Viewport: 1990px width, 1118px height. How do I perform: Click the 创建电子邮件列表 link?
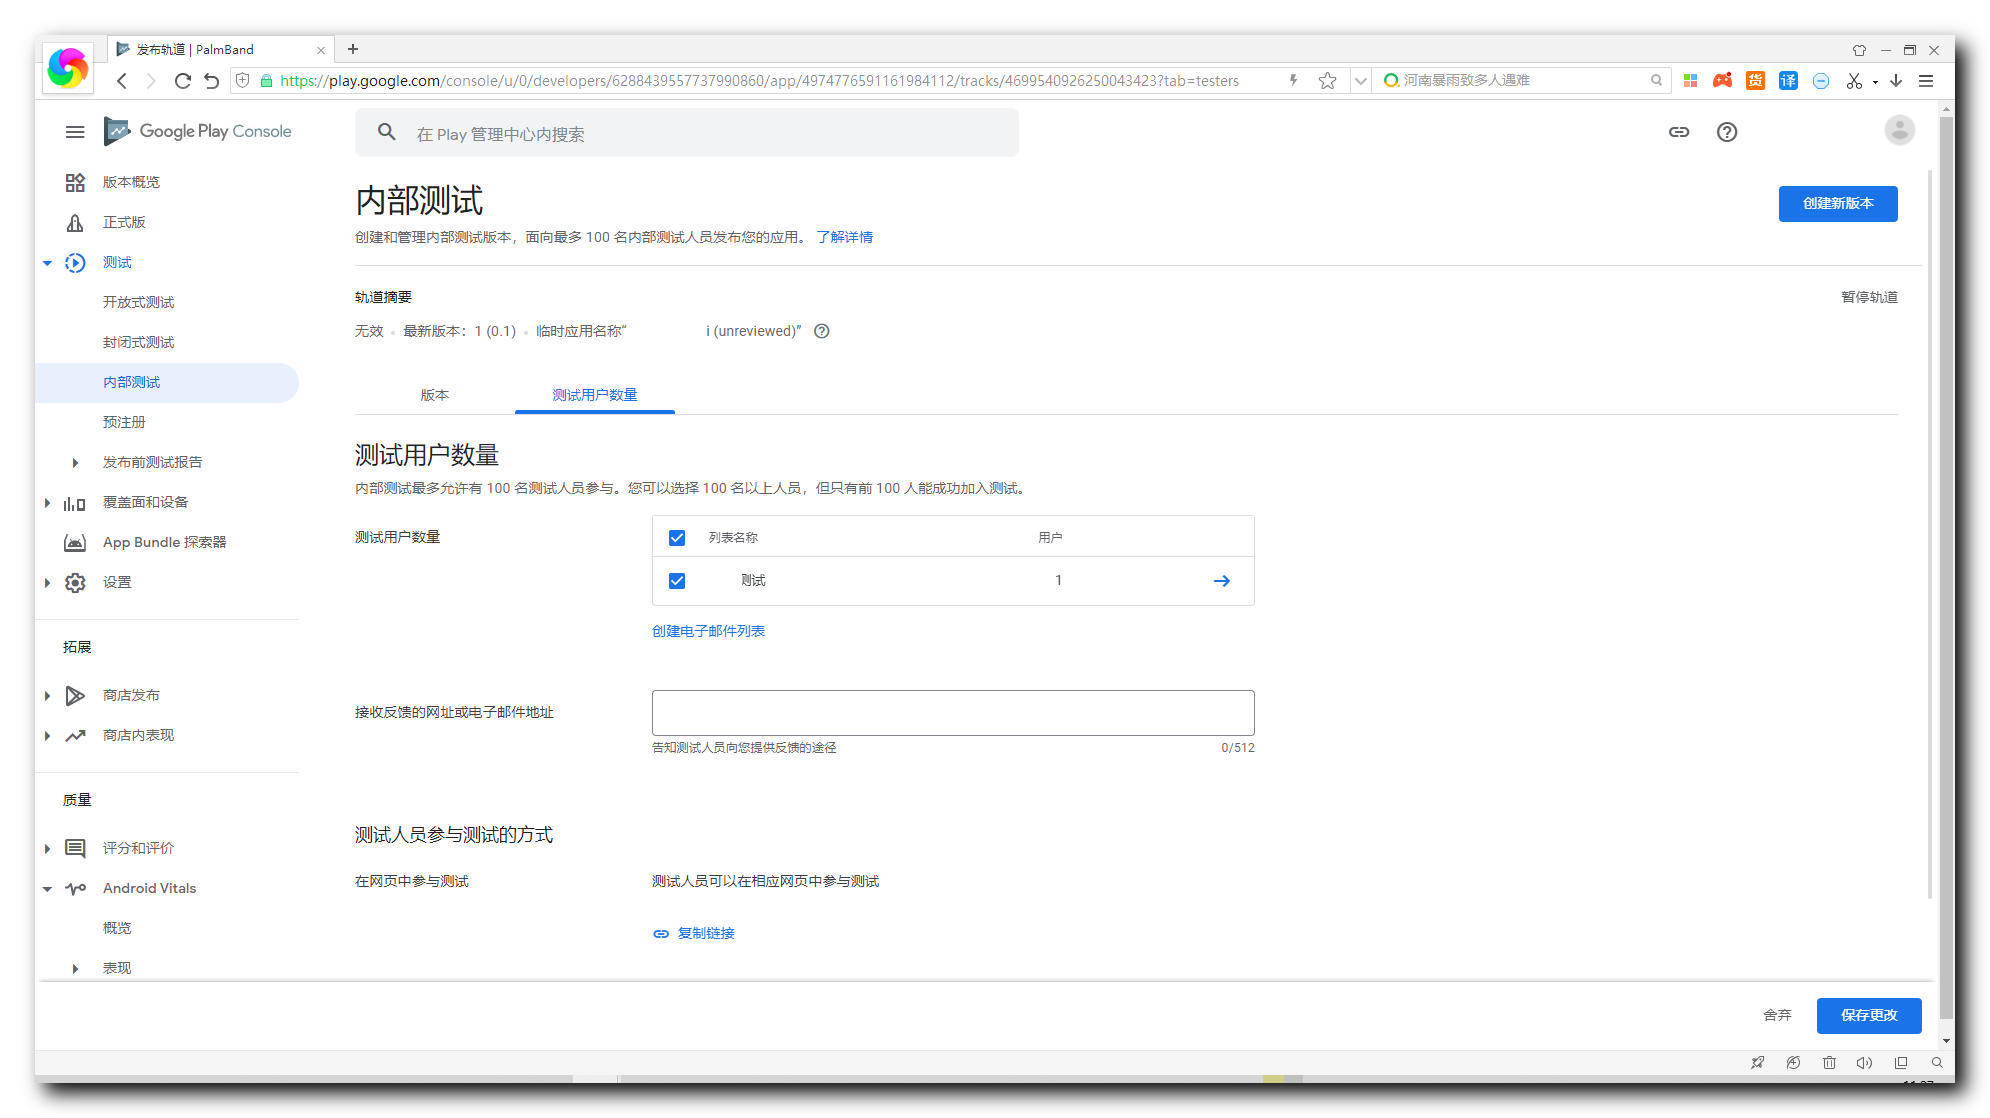(708, 631)
